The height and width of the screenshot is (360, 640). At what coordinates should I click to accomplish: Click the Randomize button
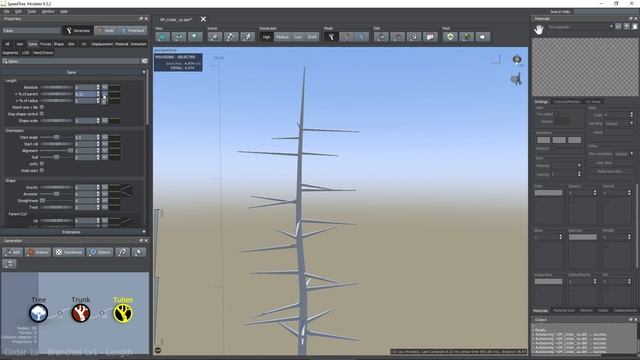(x=69, y=252)
